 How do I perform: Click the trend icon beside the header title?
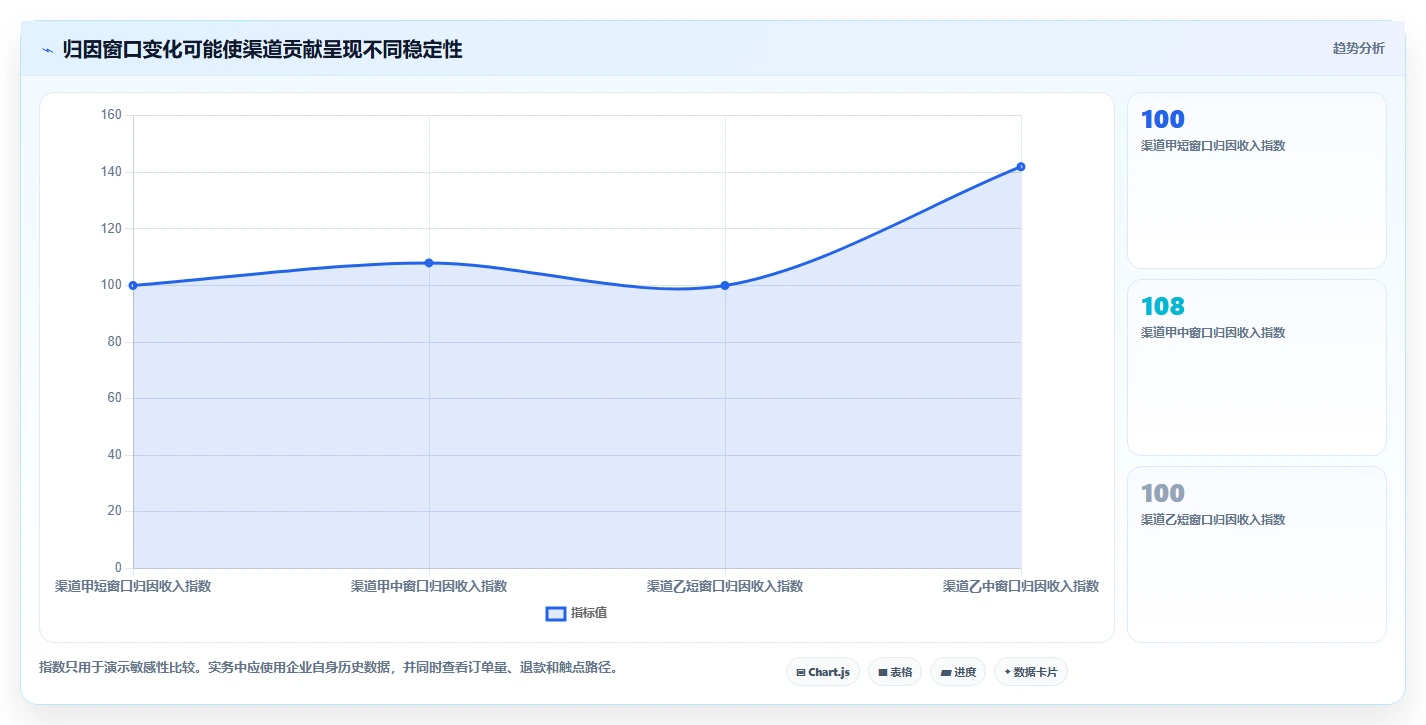[x=47, y=50]
